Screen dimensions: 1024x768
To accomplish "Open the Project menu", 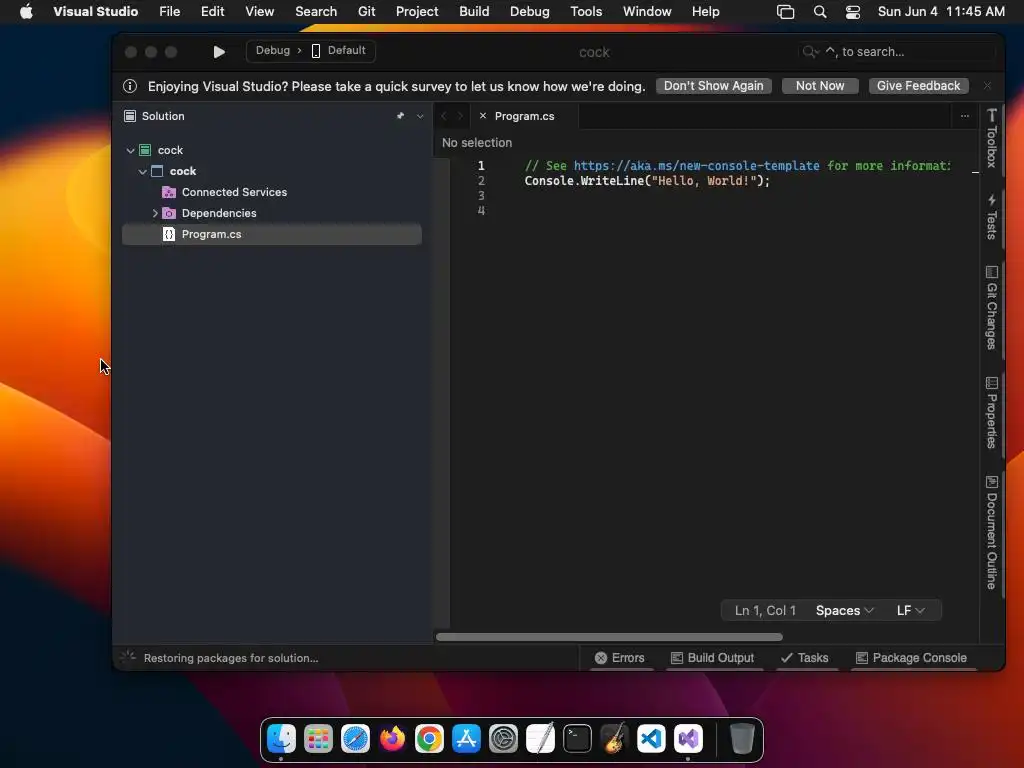I will pos(417,12).
